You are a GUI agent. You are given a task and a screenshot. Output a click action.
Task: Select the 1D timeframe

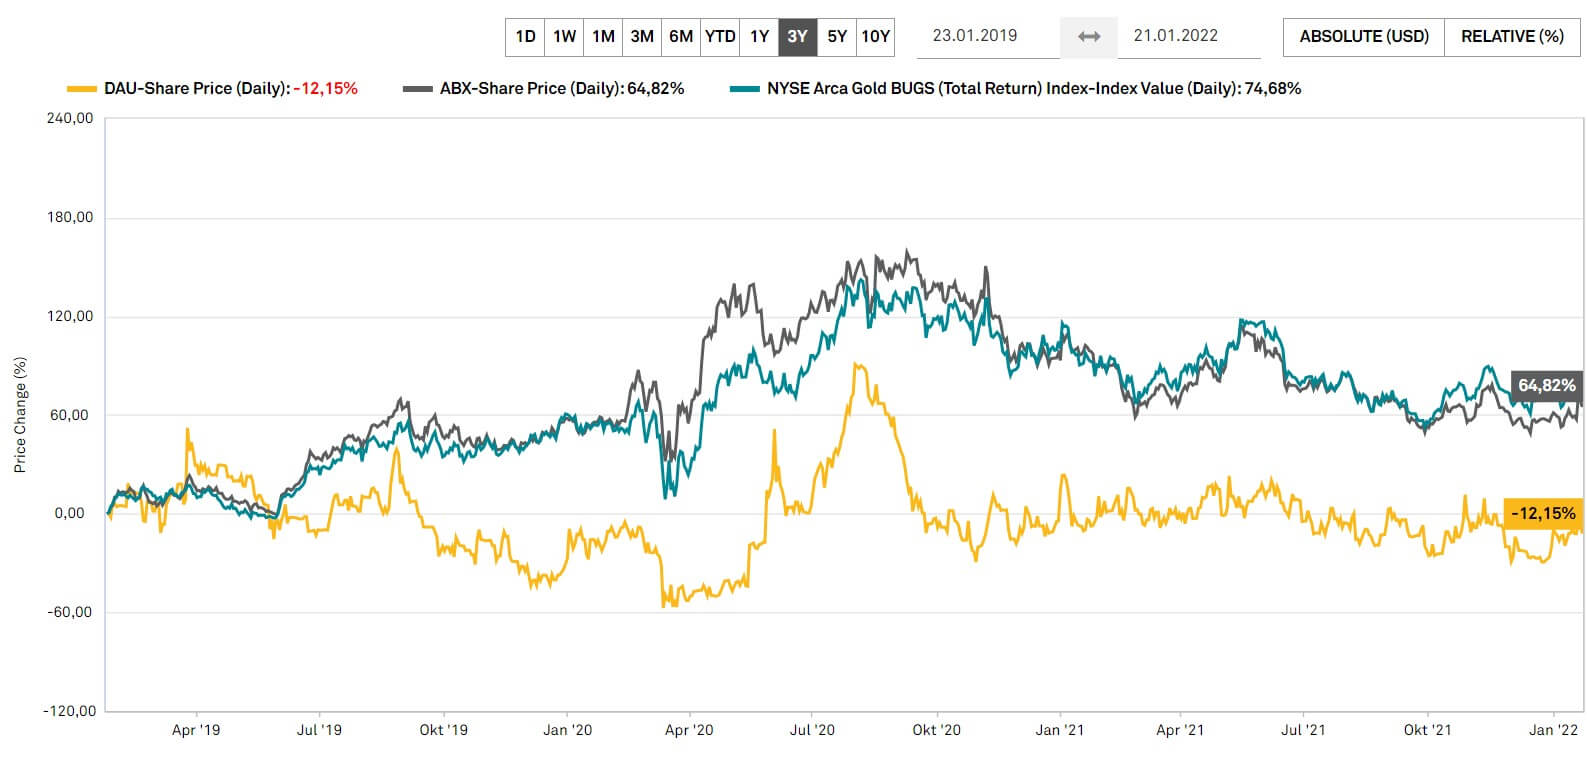[x=524, y=36]
